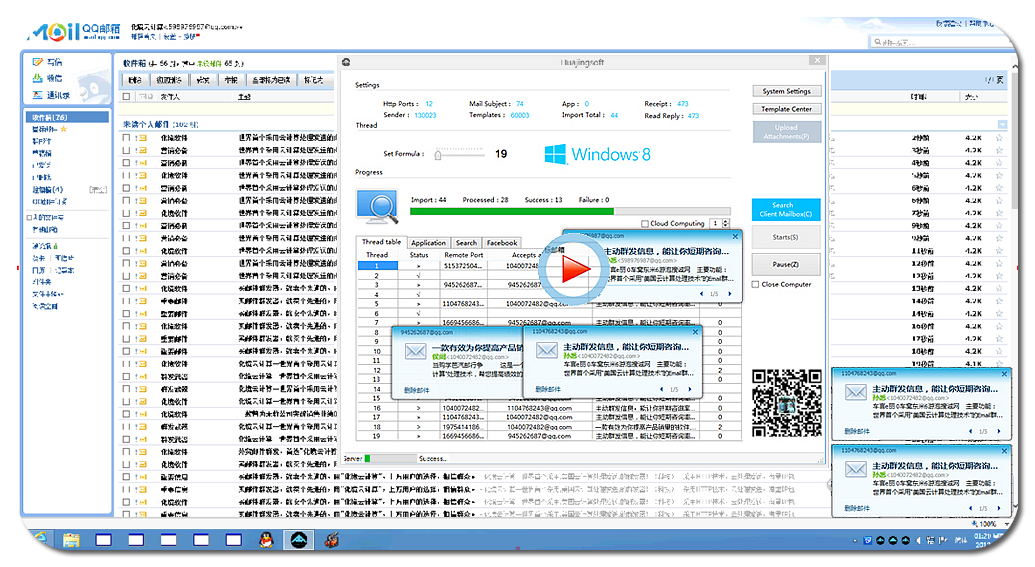Select highlighted thread 1 cell in the table
Viewport: 1035px width, 567px height.
coord(378,265)
